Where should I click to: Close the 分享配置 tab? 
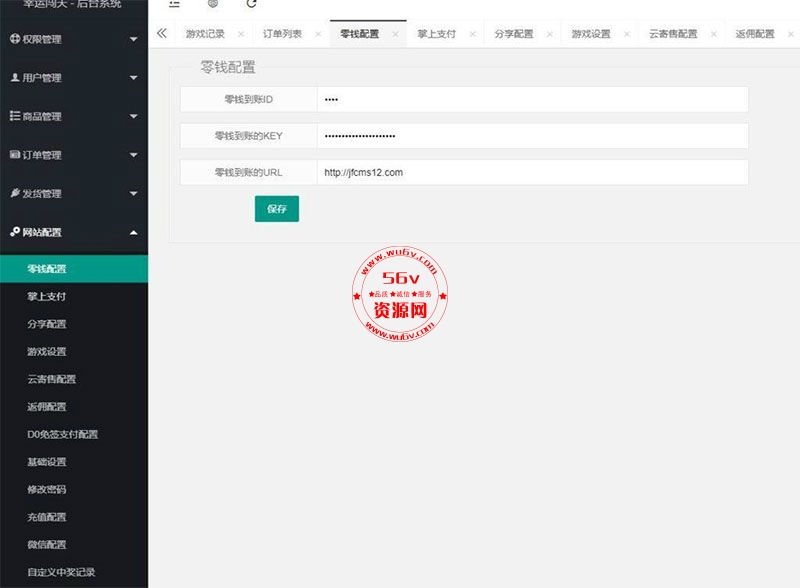point(549,34)
